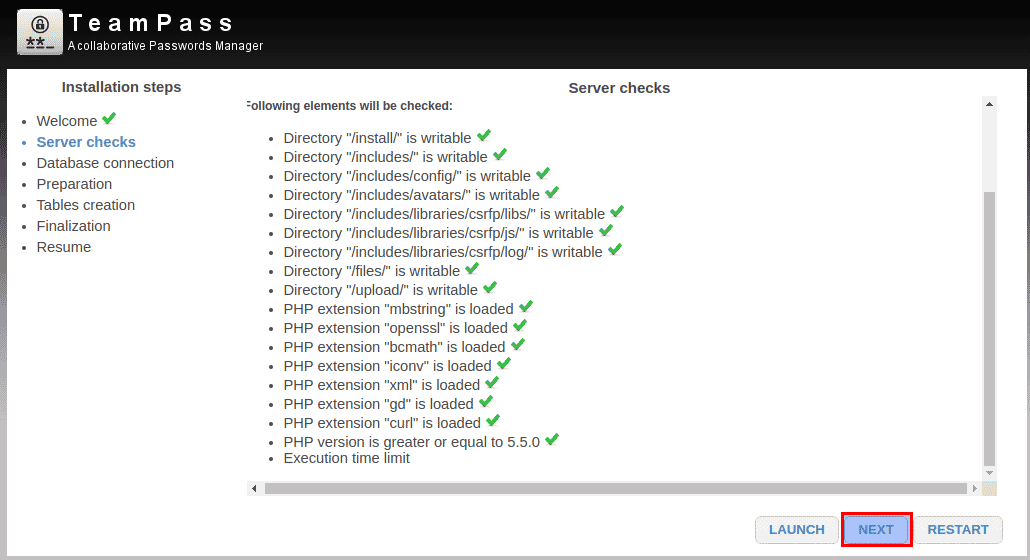Select the Tables creation step

85,205
